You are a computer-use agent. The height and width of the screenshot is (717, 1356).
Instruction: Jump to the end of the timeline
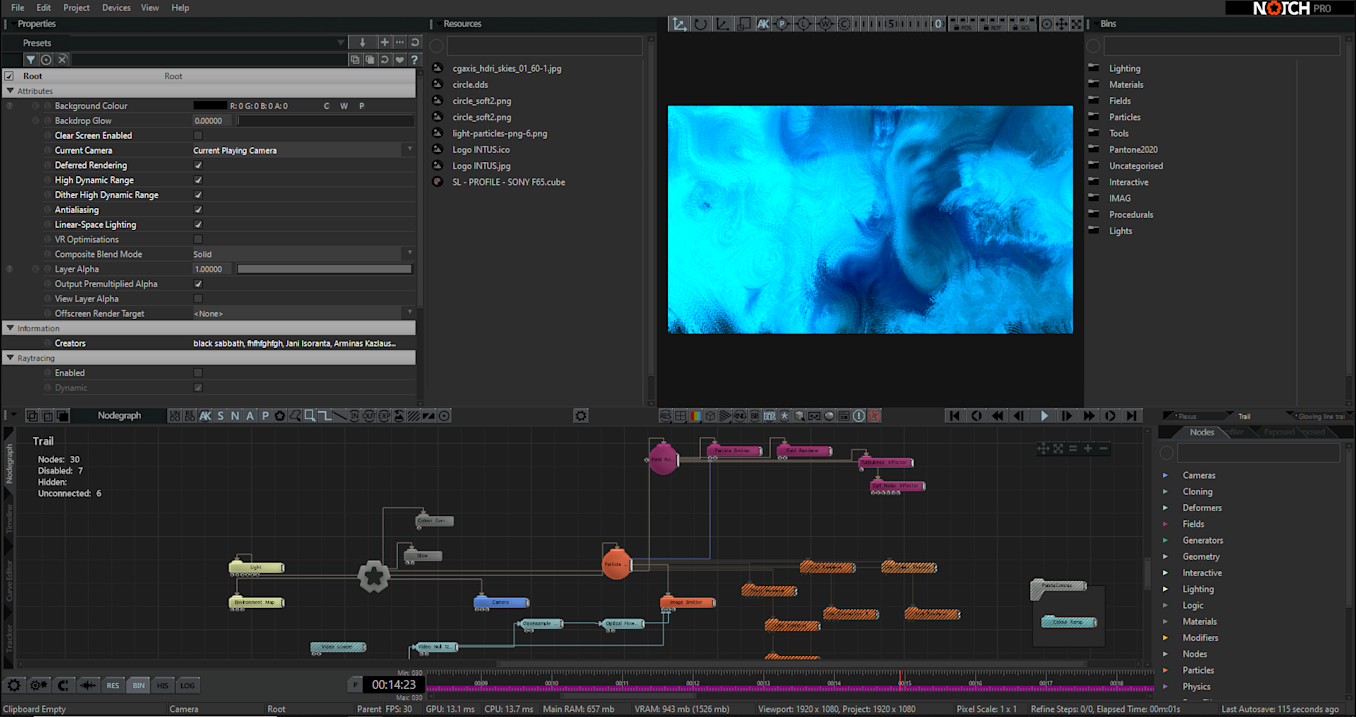[1131, 416]
